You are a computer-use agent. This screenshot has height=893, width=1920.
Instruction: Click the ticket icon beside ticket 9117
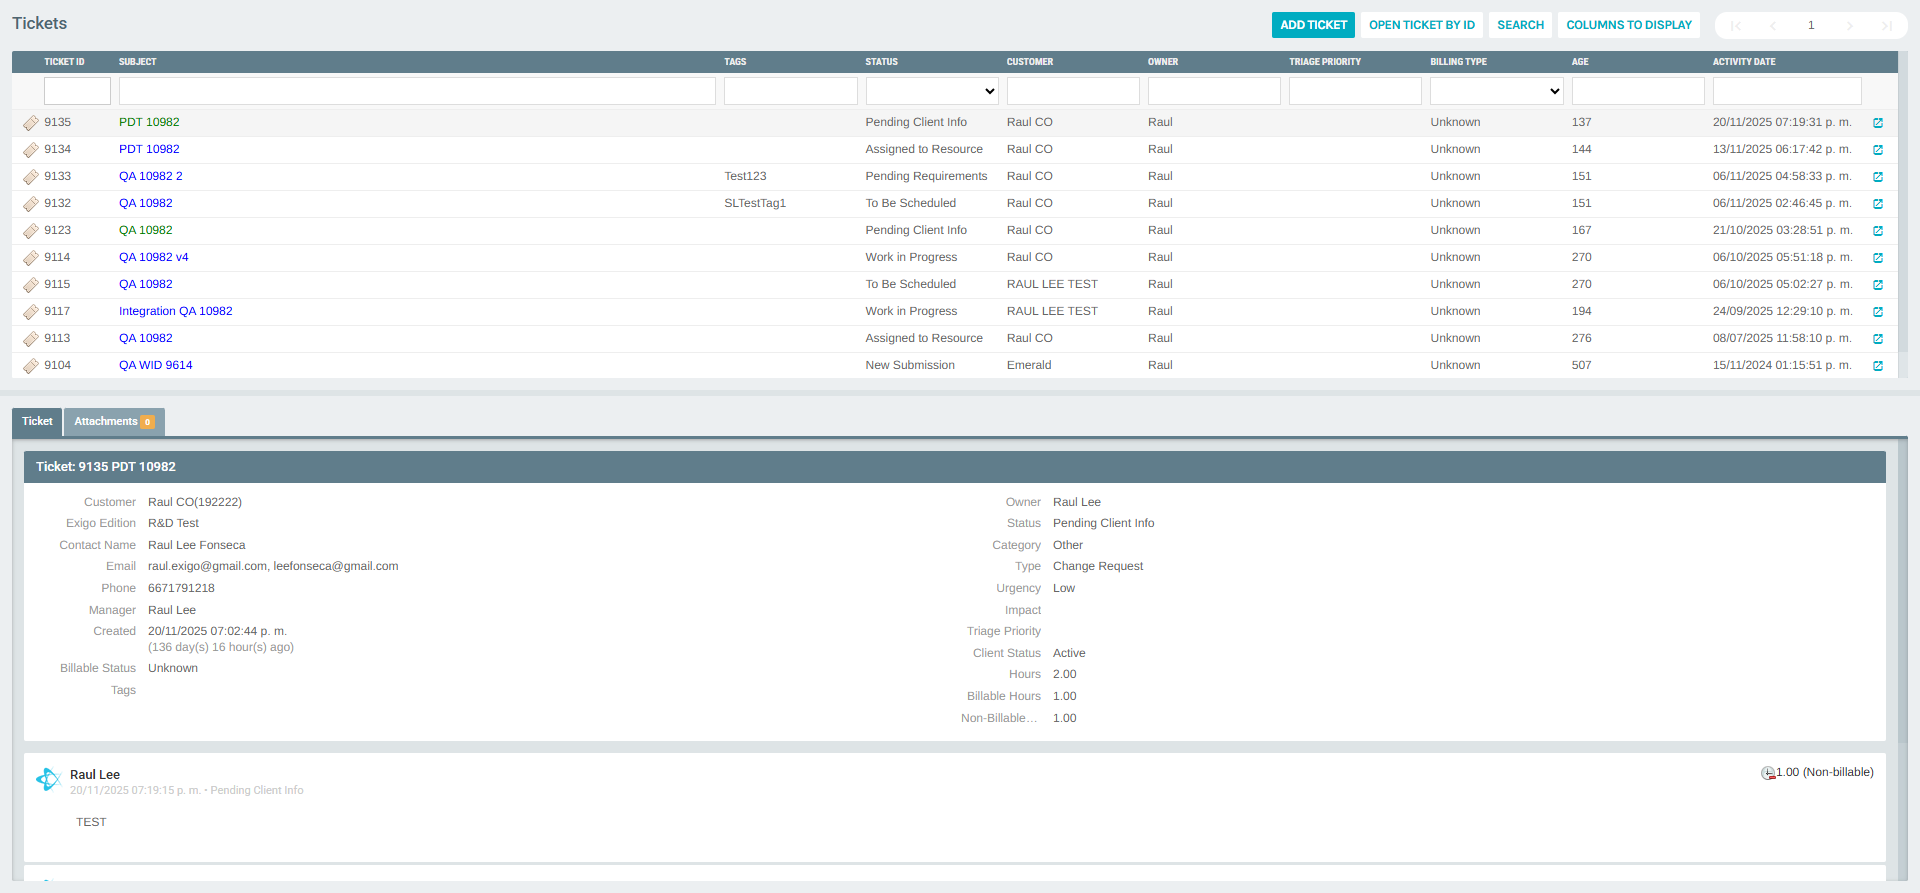pos(31,312)
